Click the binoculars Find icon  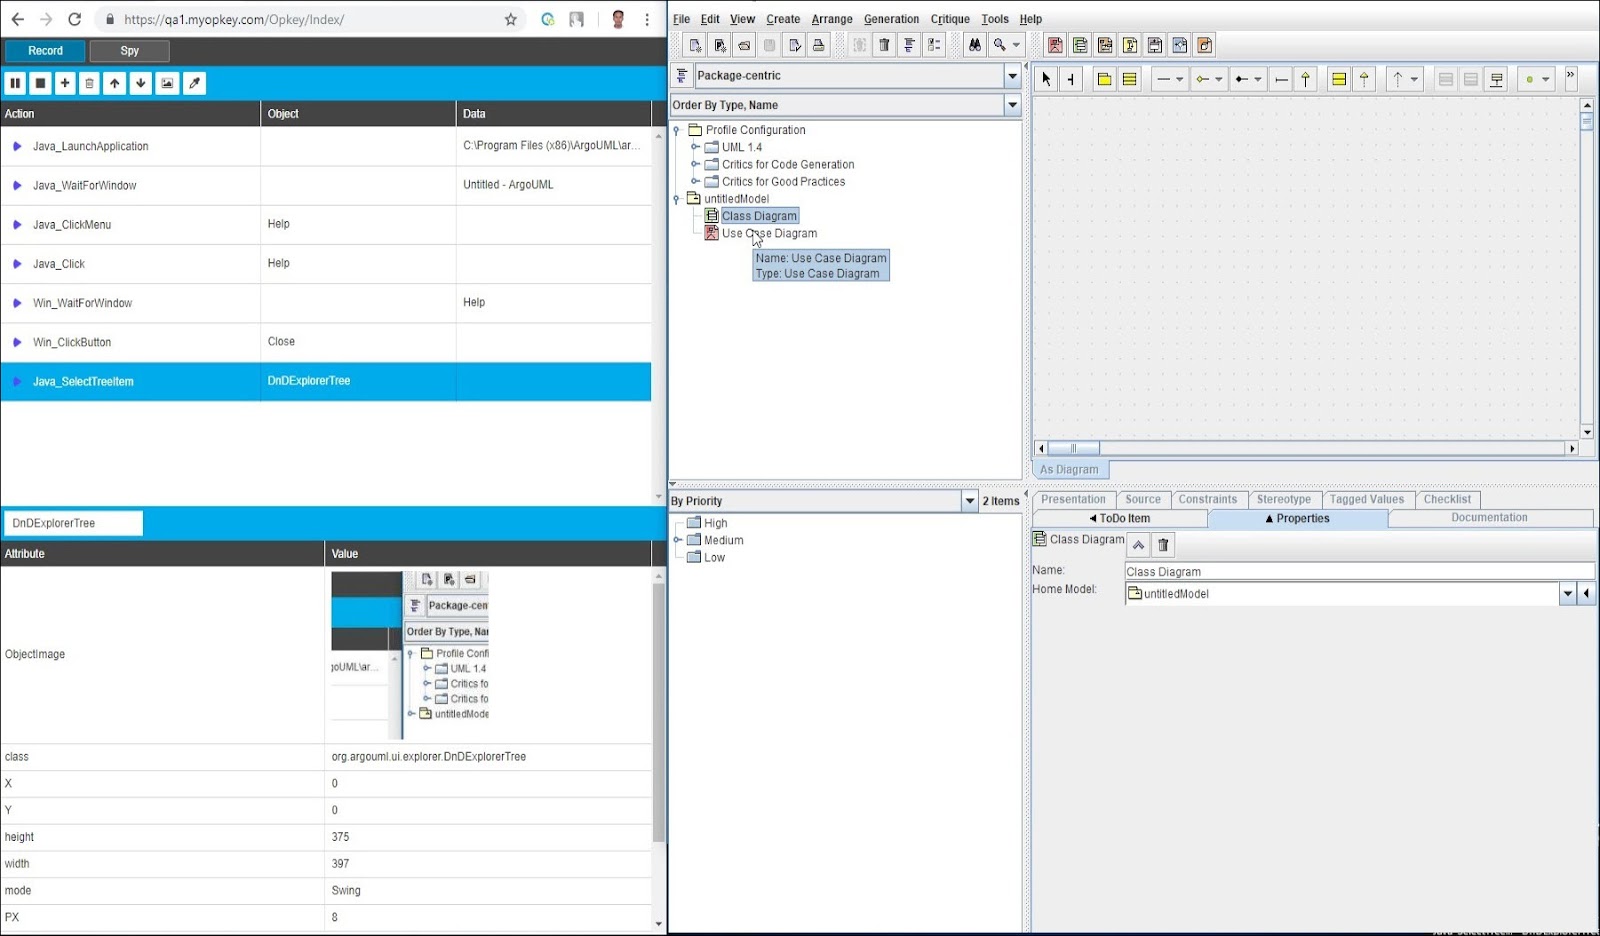pos(974,45)
